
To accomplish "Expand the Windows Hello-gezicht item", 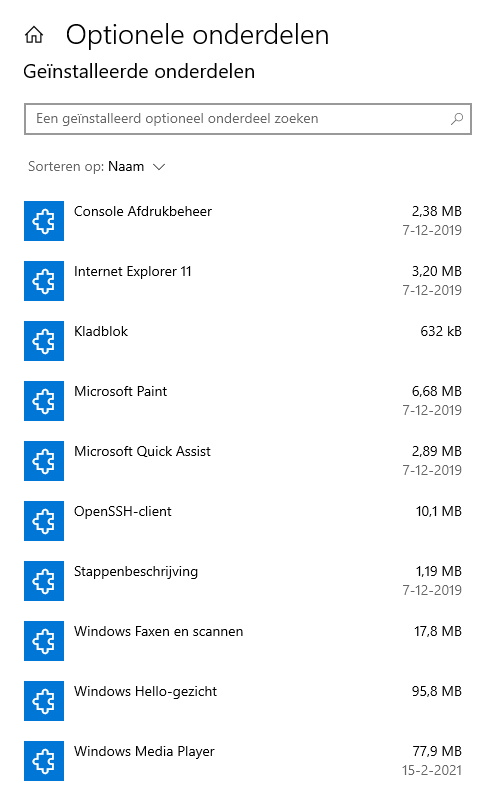I will pyautogui.click(x=243, y=701).
